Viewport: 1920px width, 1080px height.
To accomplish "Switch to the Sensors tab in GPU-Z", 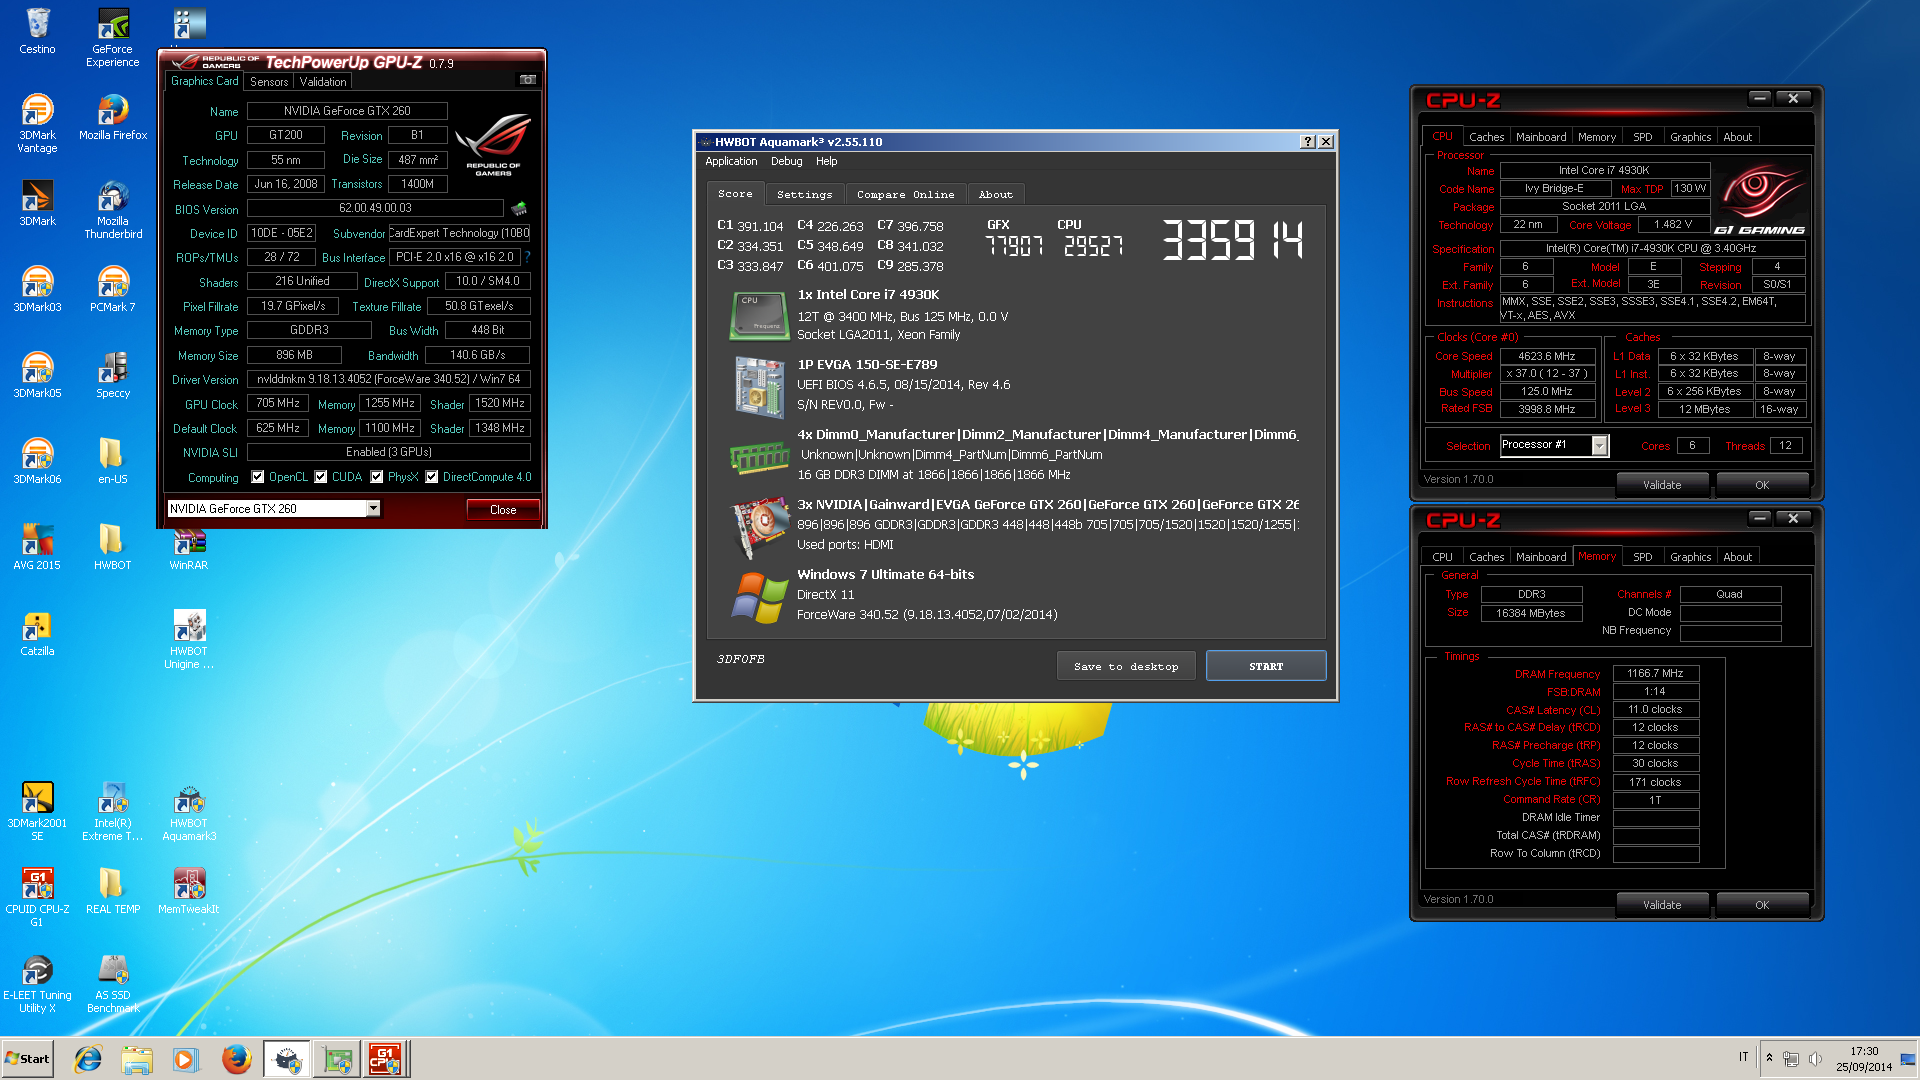I will (x=269, y=82).
